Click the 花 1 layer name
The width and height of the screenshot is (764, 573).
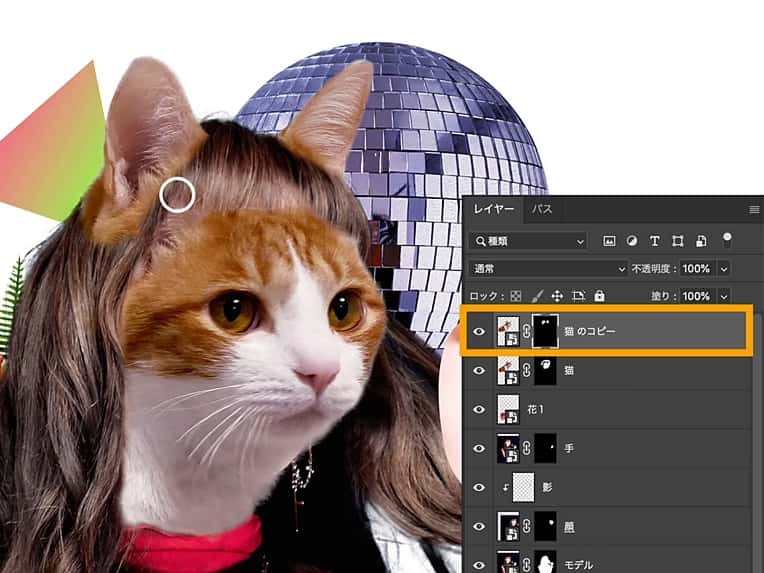tap(535, 410)
